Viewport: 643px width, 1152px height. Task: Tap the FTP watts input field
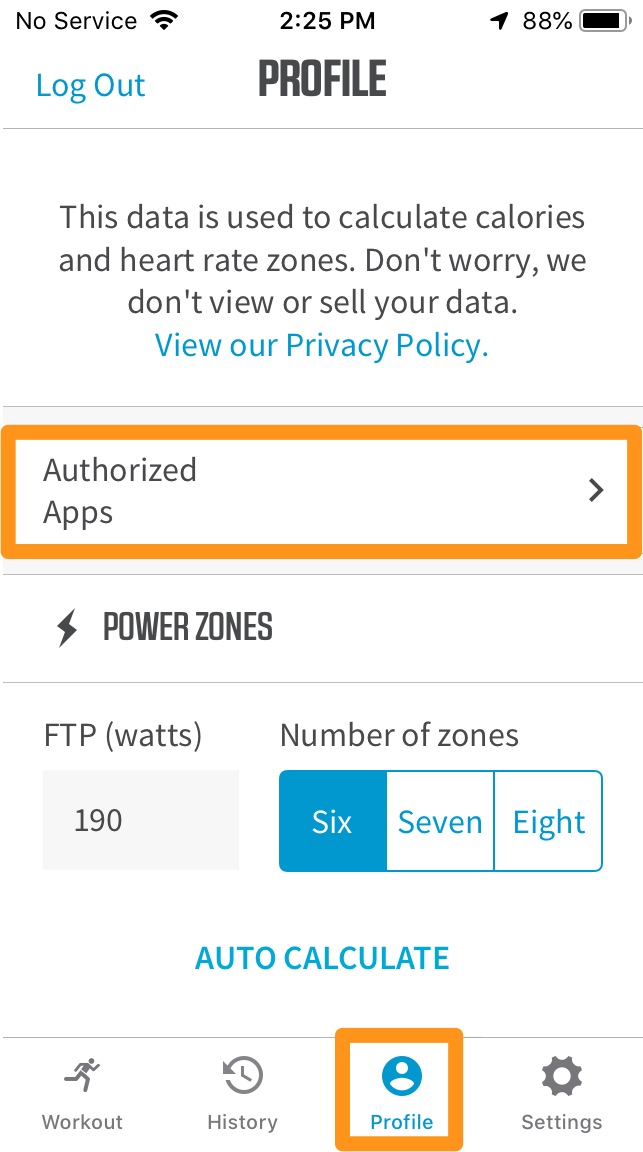click(x=140, y=820)
